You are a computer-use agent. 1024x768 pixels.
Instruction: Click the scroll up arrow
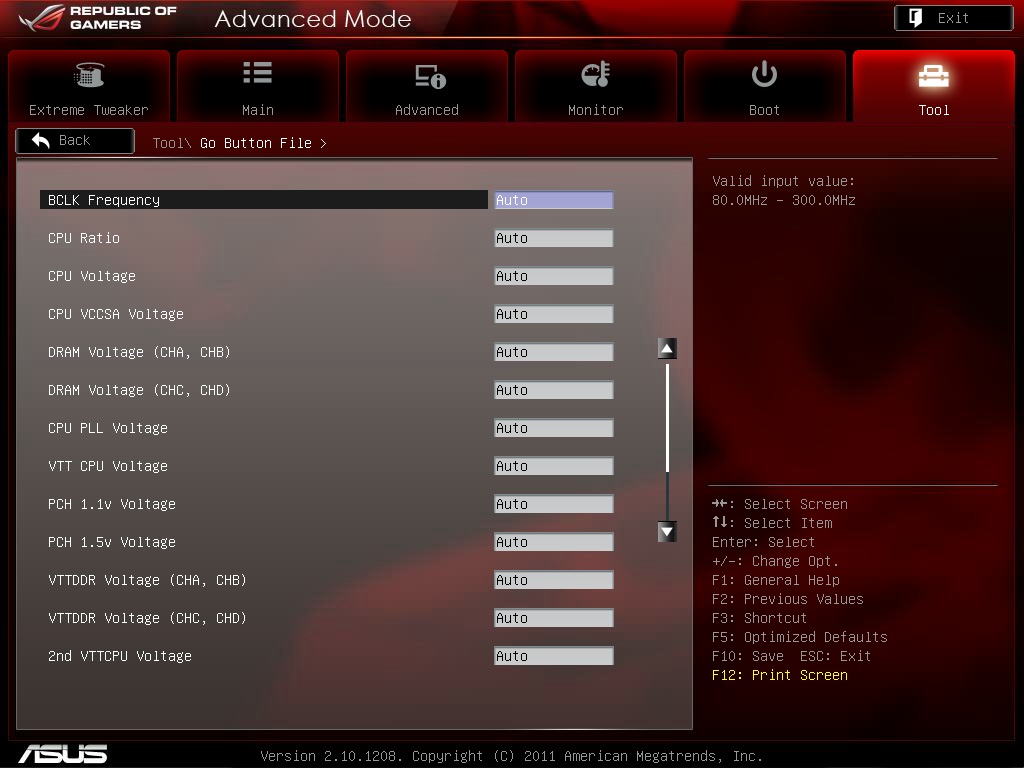tap(667, 348)
